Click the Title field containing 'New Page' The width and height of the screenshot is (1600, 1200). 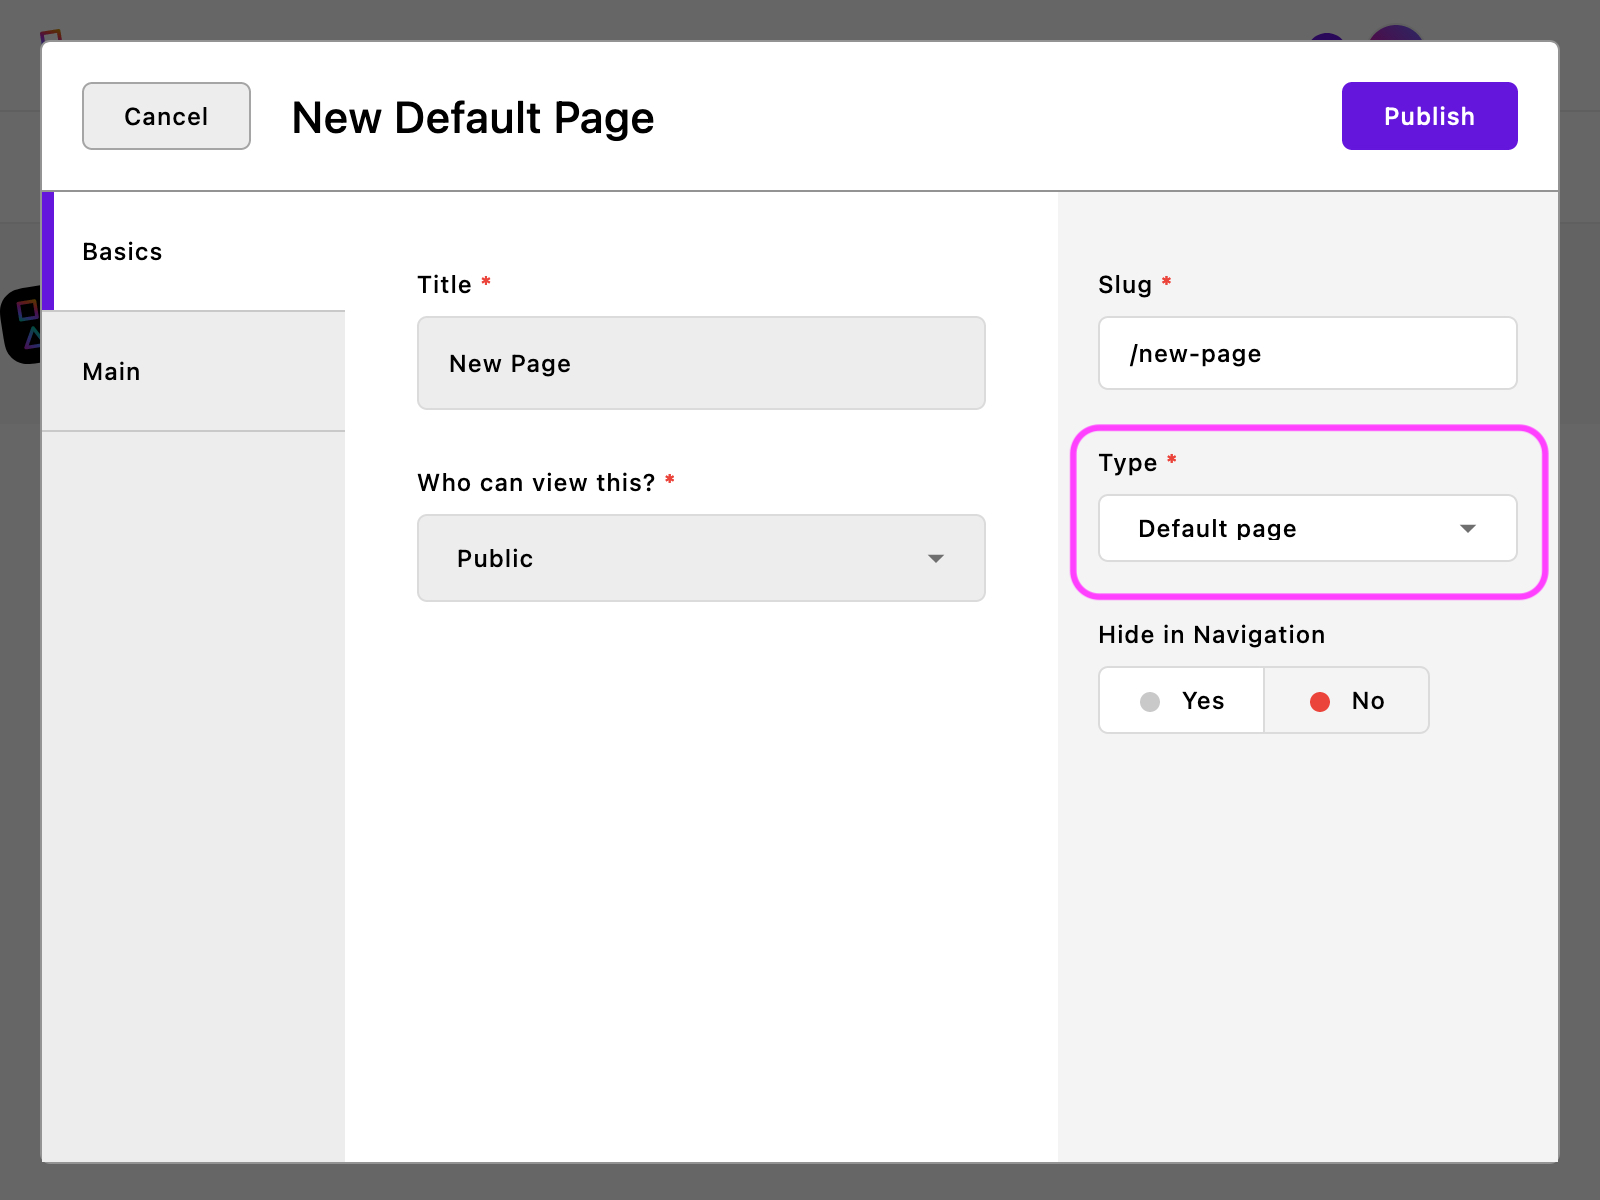(x=700, y=363)
